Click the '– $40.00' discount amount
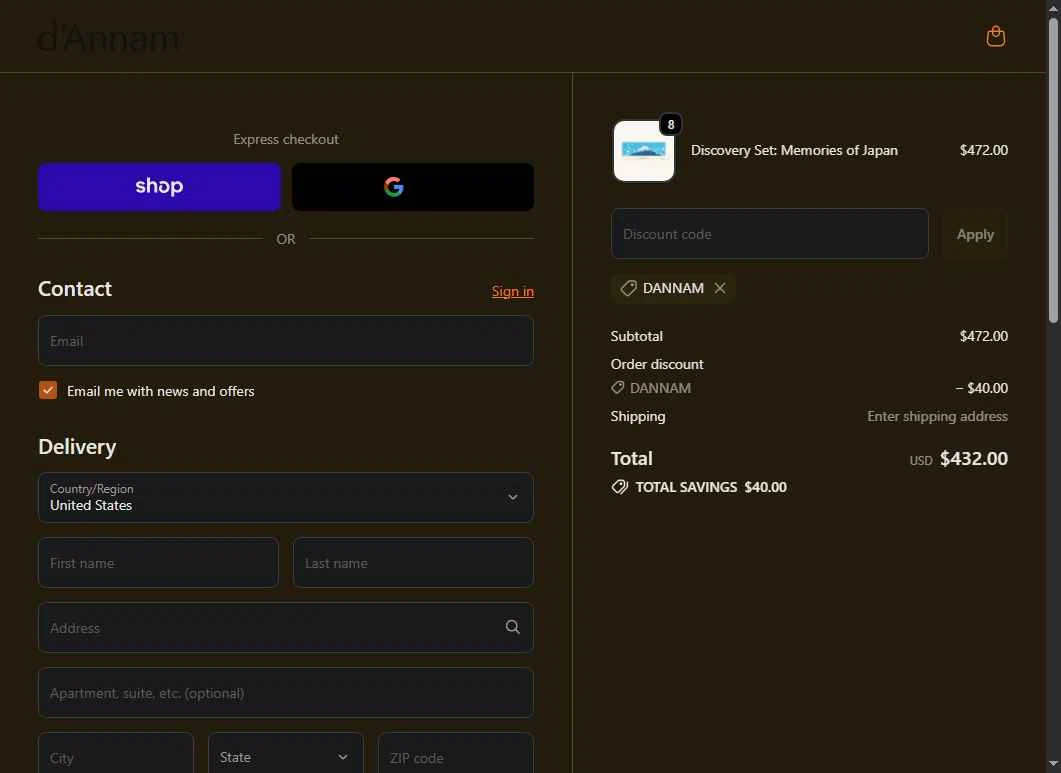Image resolution: width=1061 pixels, height=773 pixels. click(x=981, y=388)
